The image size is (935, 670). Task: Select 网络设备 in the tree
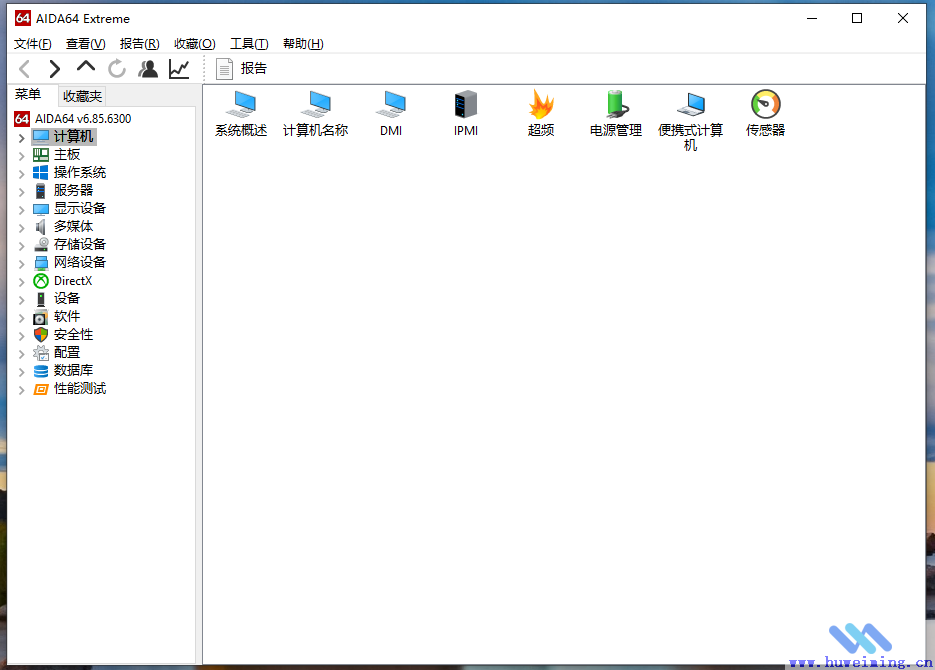pos(70,262)
